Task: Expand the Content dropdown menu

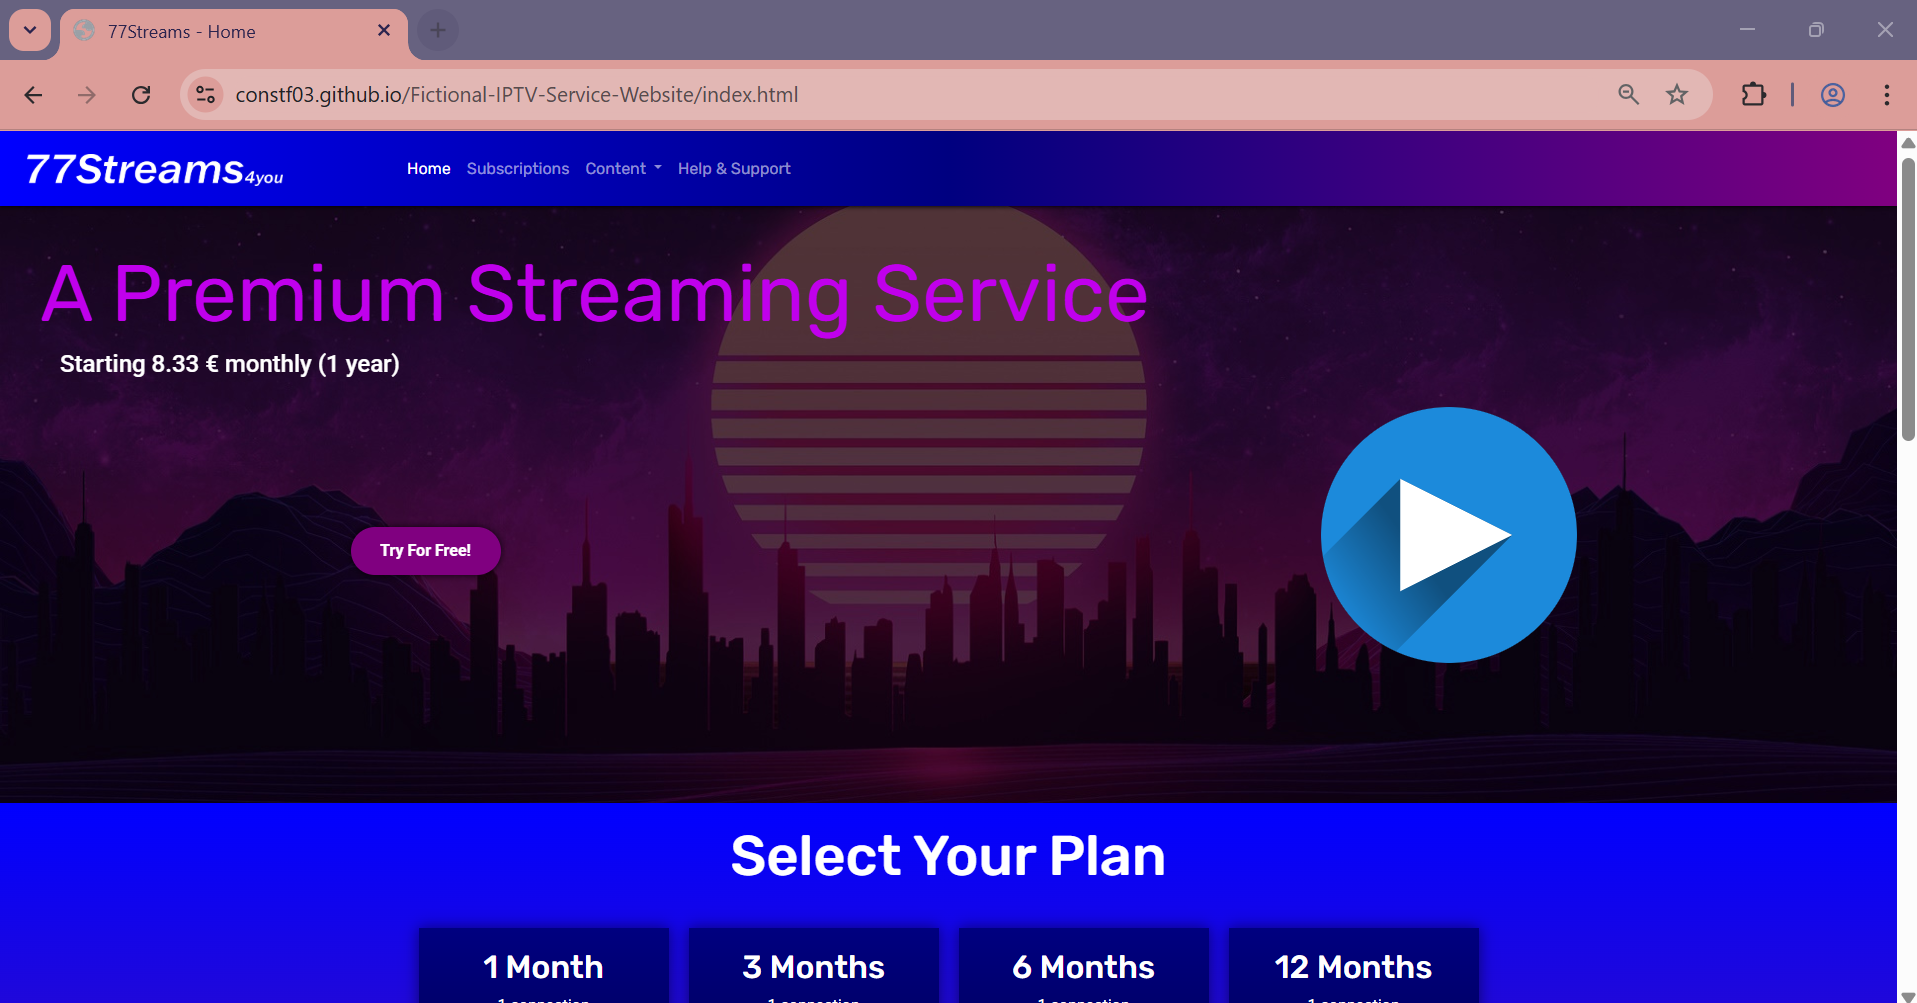Action: click(623, 169)
